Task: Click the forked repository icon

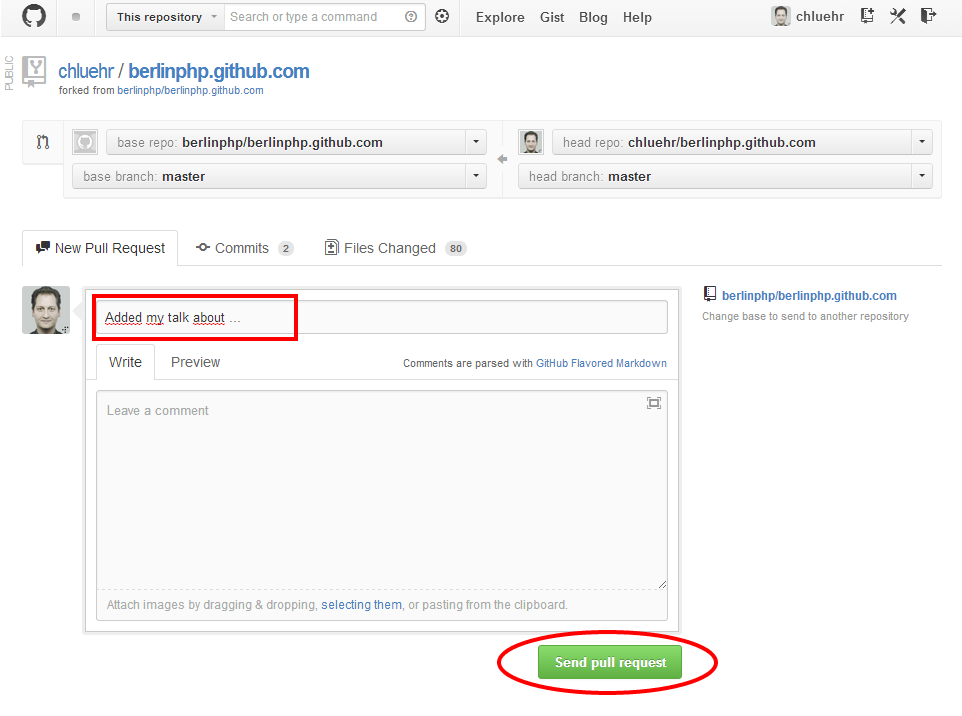Action: pyautogui.click(x=34, y=72)
